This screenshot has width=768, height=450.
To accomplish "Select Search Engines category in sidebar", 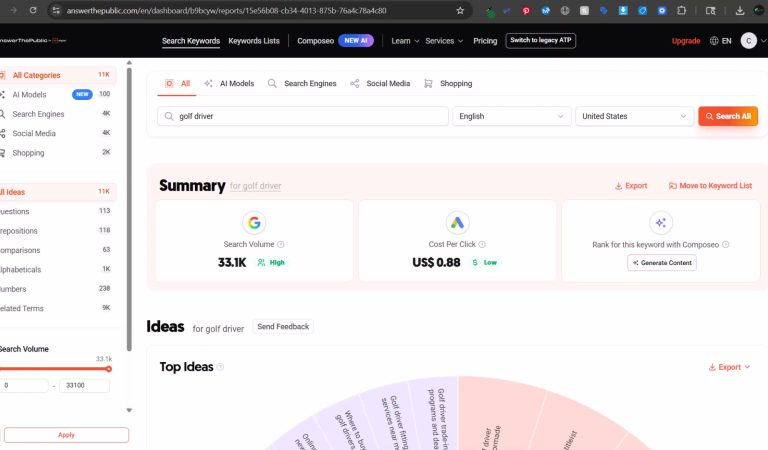I will 57,114.
